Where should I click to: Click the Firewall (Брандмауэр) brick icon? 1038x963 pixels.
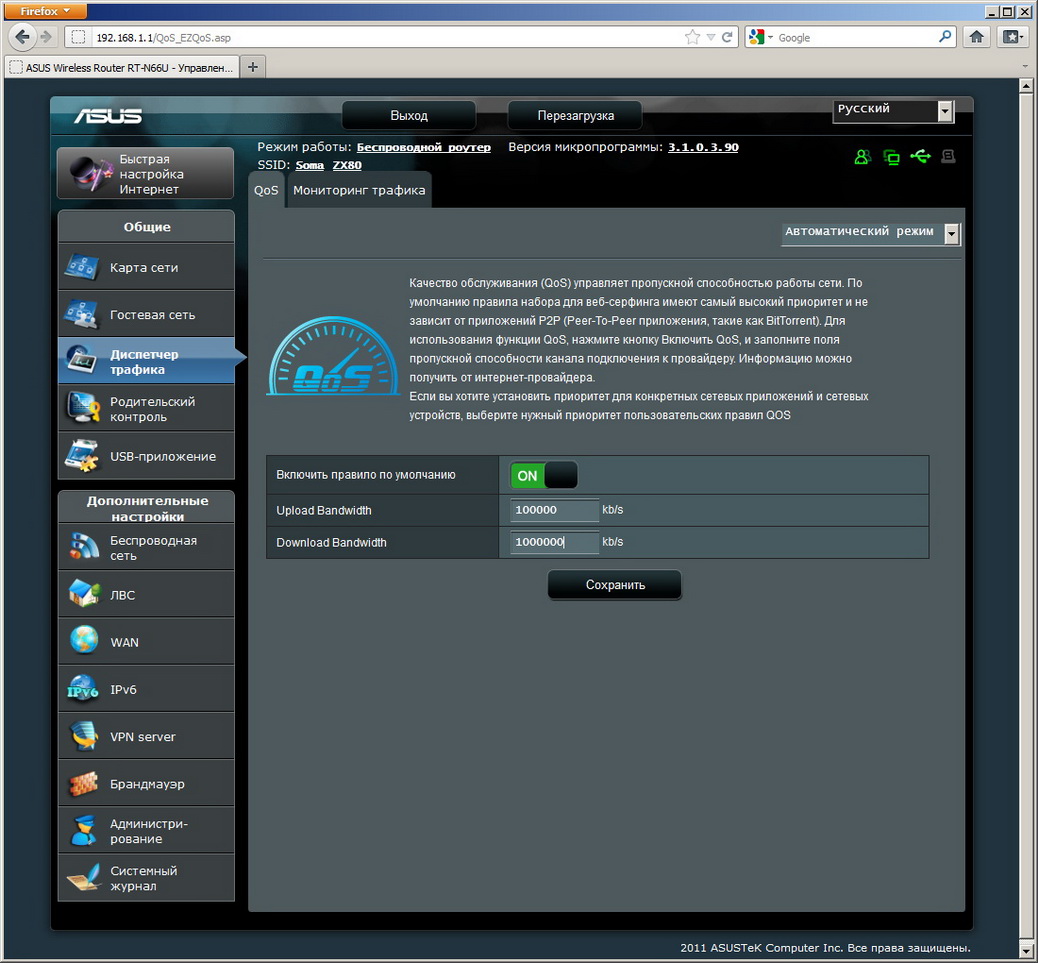(84, 783)
